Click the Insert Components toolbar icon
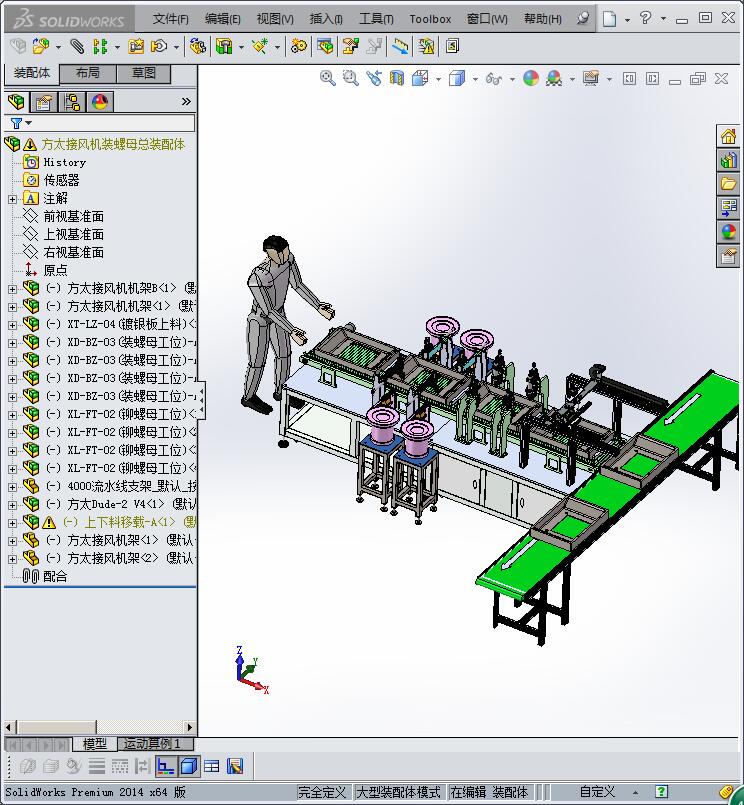Viewport: 744px width, 805px height. 41,47
